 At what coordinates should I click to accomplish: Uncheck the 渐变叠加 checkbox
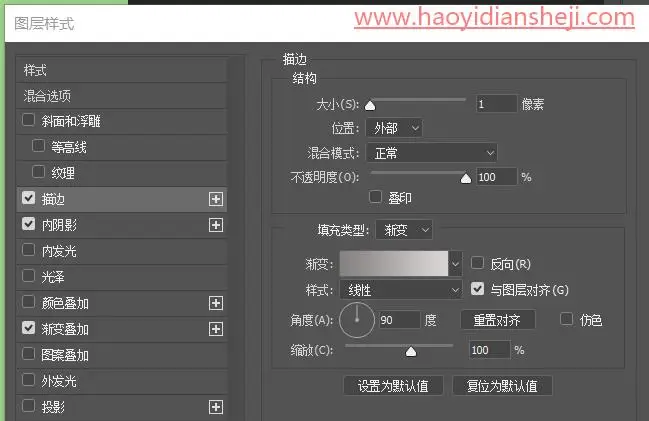tap(28, 328)
